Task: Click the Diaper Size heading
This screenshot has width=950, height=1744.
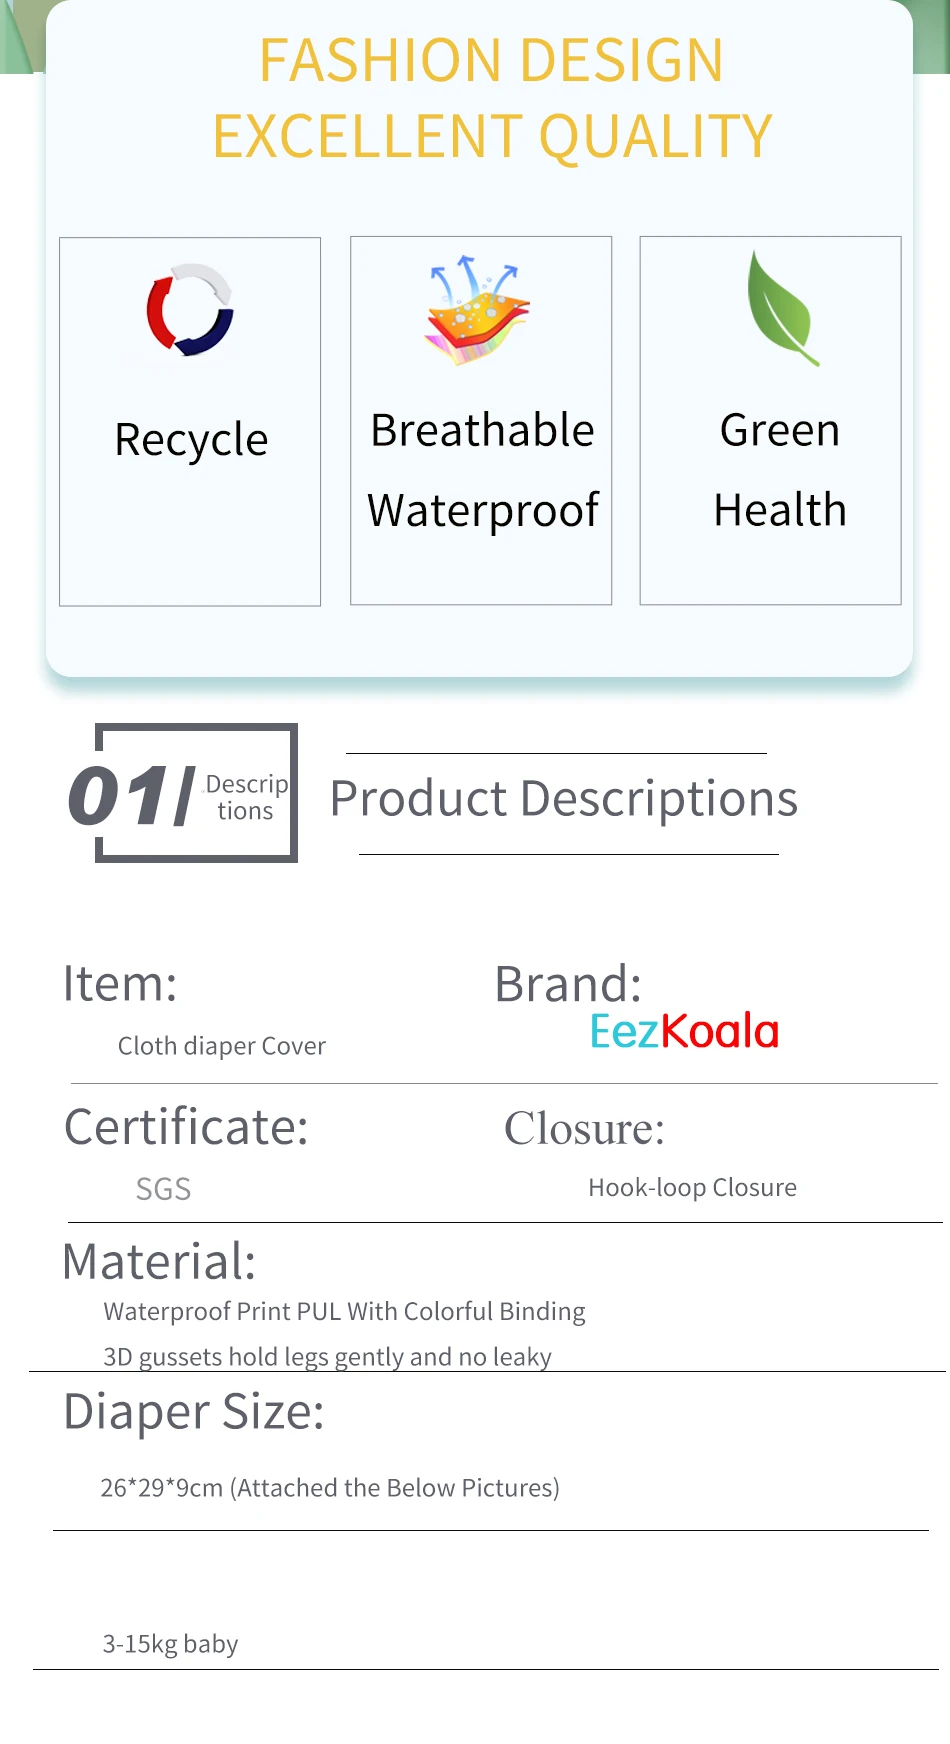Action: click(194, 1413)
